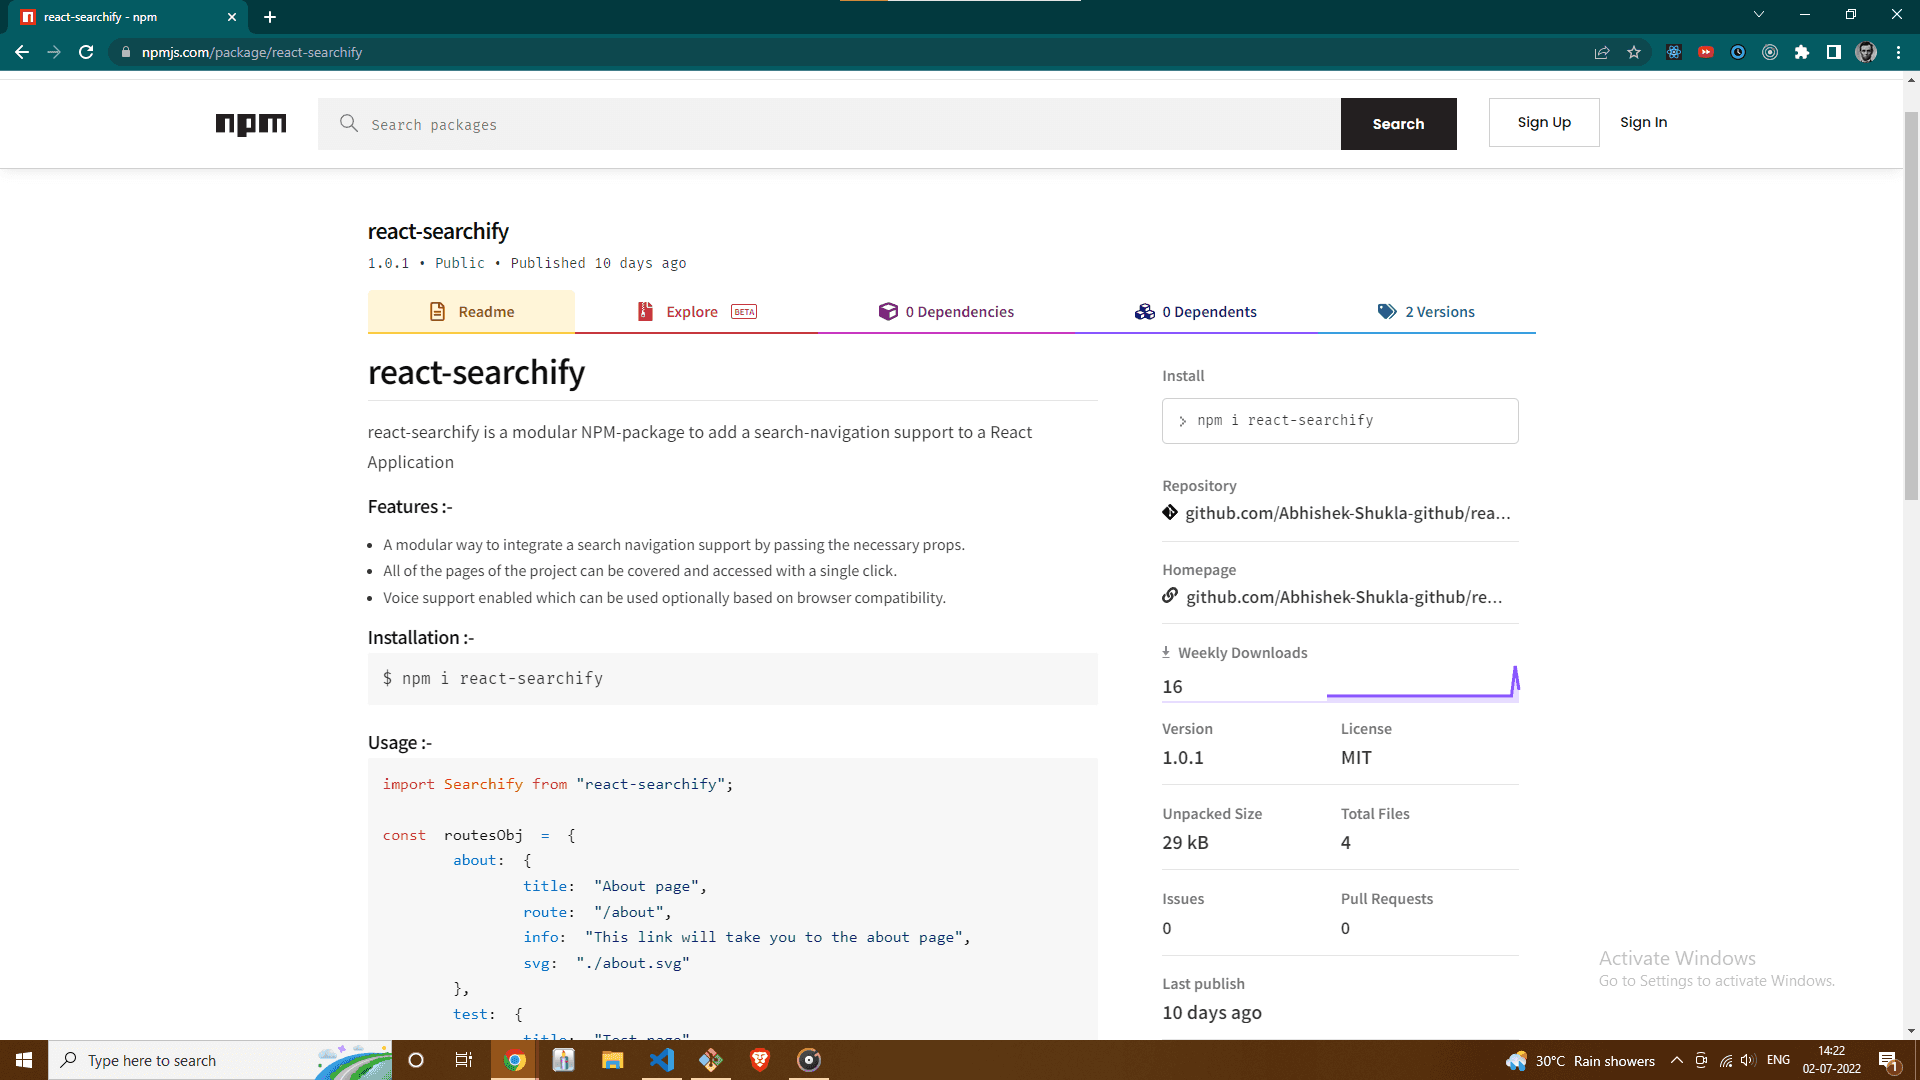Click the page vertical scrollbar thumb

pos(1911,305)
